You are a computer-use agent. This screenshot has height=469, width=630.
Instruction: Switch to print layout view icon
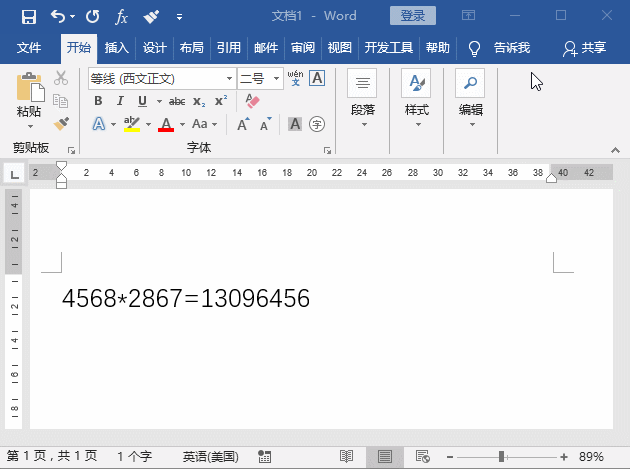coord(385,457)
